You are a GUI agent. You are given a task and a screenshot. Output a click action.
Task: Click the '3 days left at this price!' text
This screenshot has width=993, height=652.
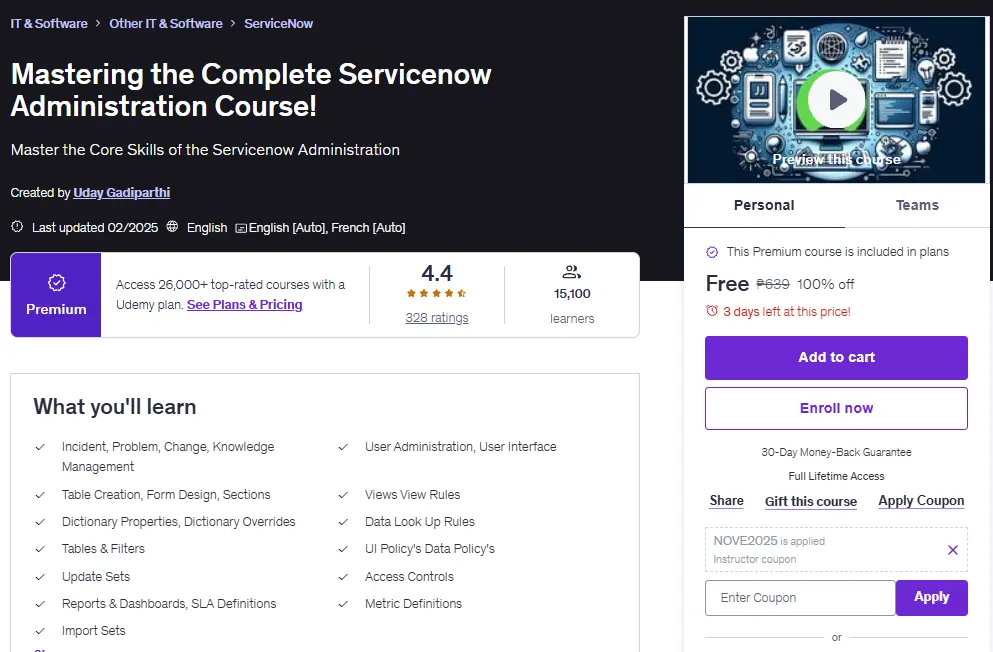[787, 311]
